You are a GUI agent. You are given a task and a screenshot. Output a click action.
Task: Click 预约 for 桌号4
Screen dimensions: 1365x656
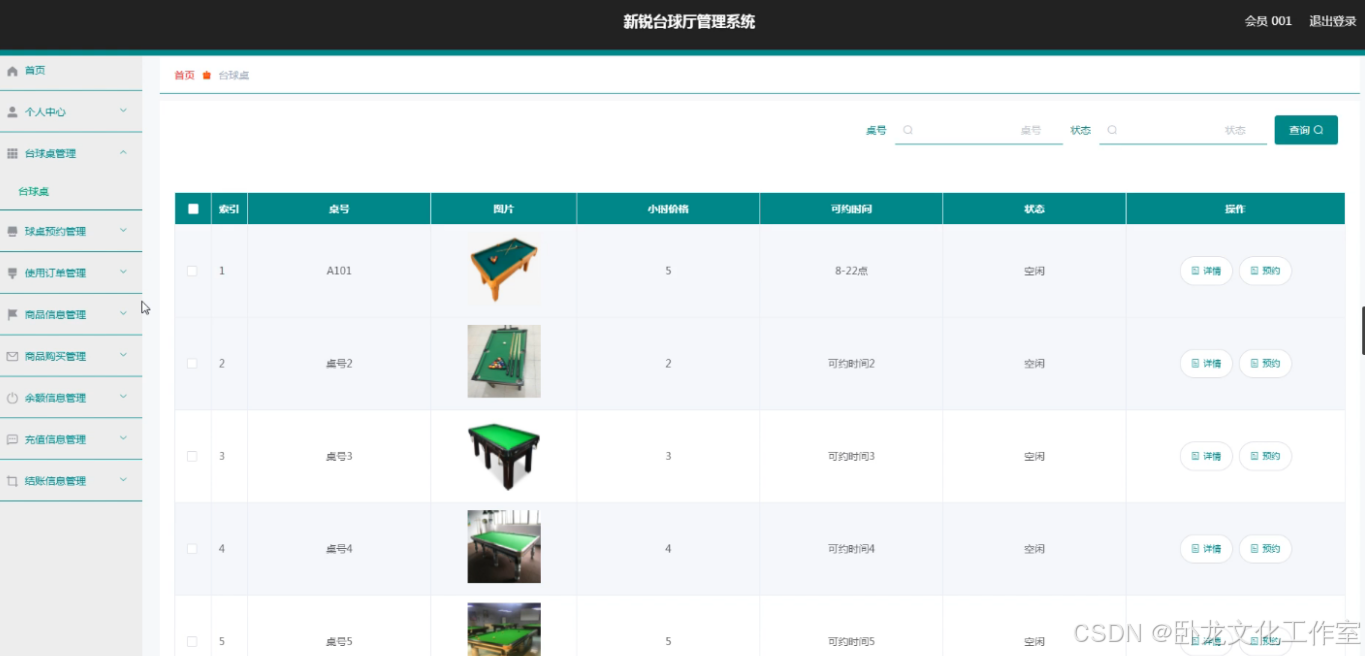[x=1265, y=549]
